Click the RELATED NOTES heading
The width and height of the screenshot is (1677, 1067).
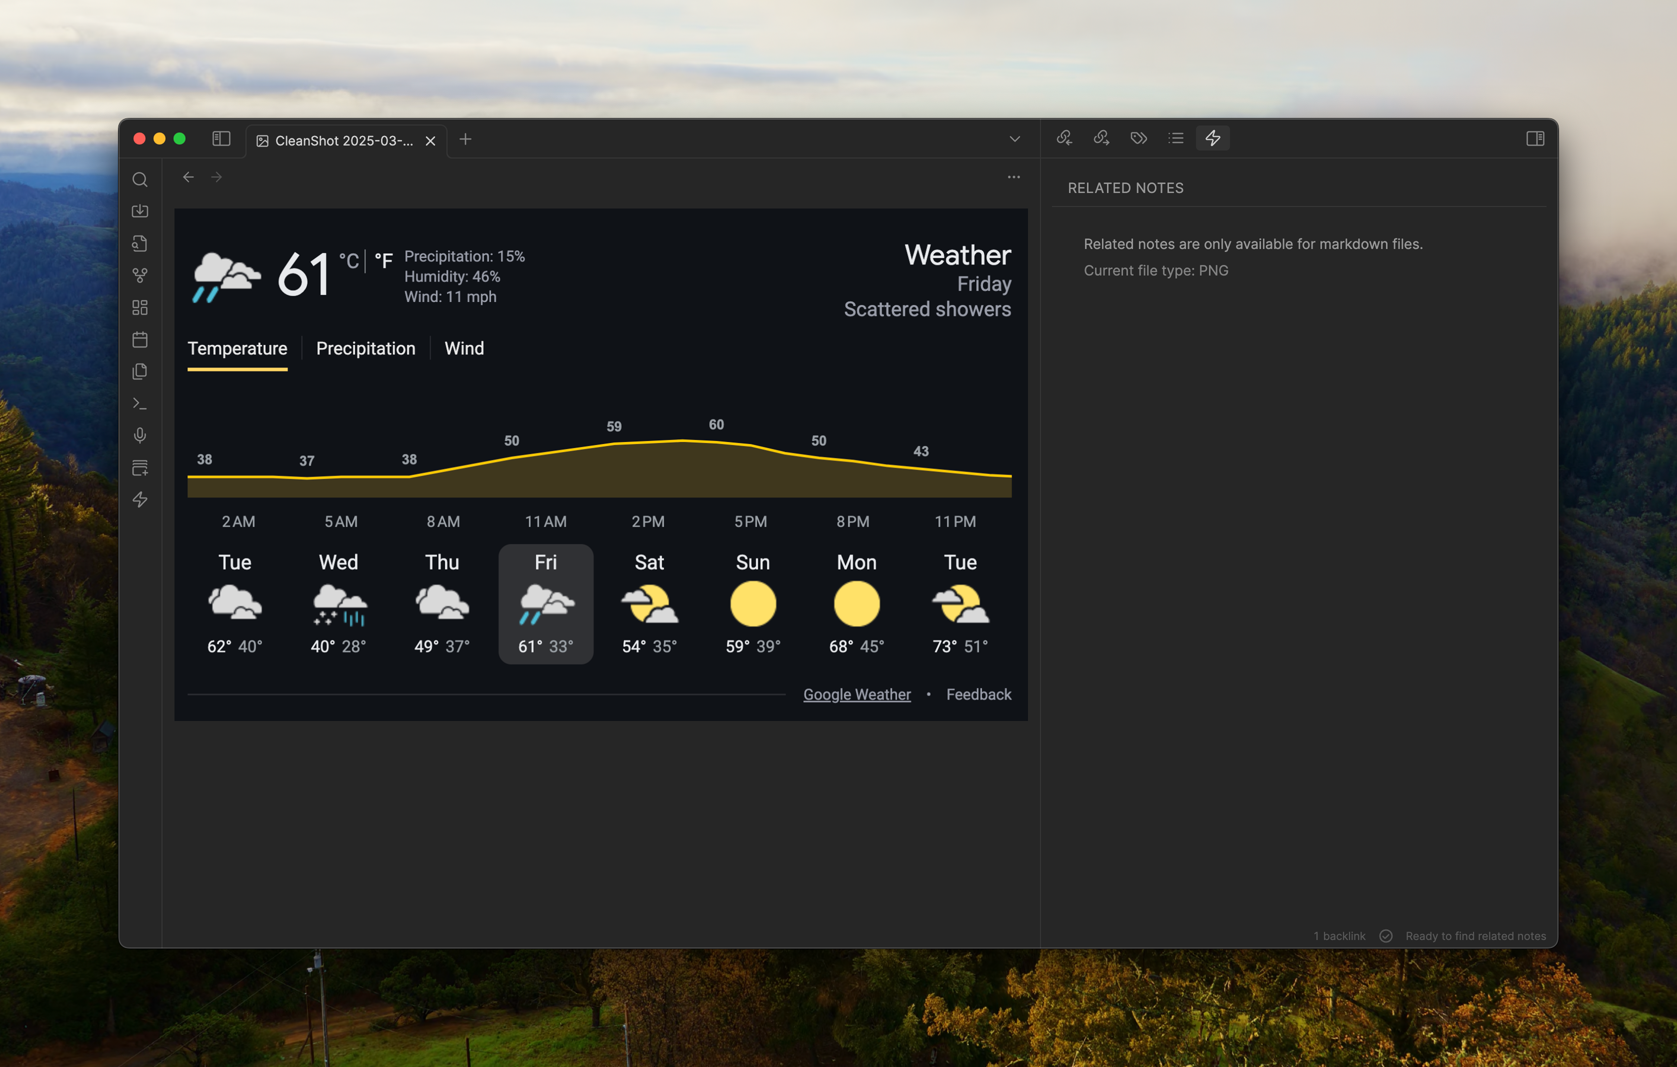pyautogui.click(x=1125, y=188)
